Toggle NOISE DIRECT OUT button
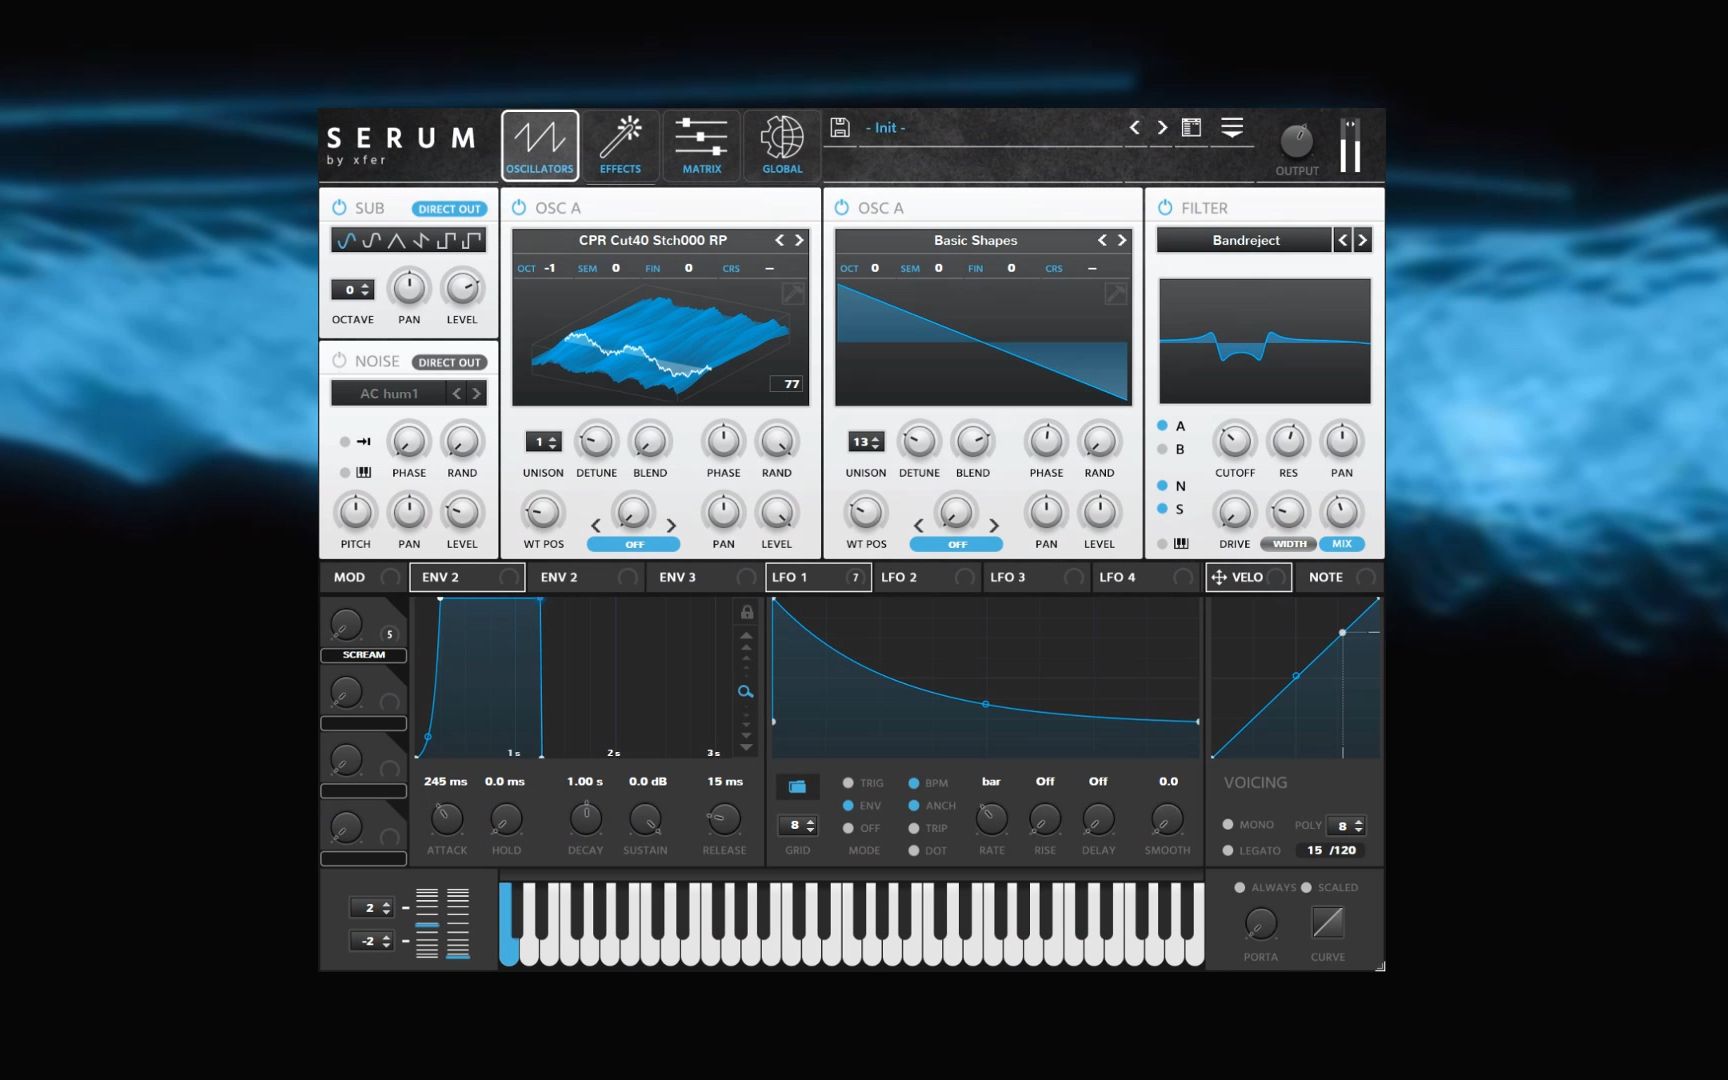Image resolution: width=1728 pixels, height=1080 pixels. tap(449, 362)
